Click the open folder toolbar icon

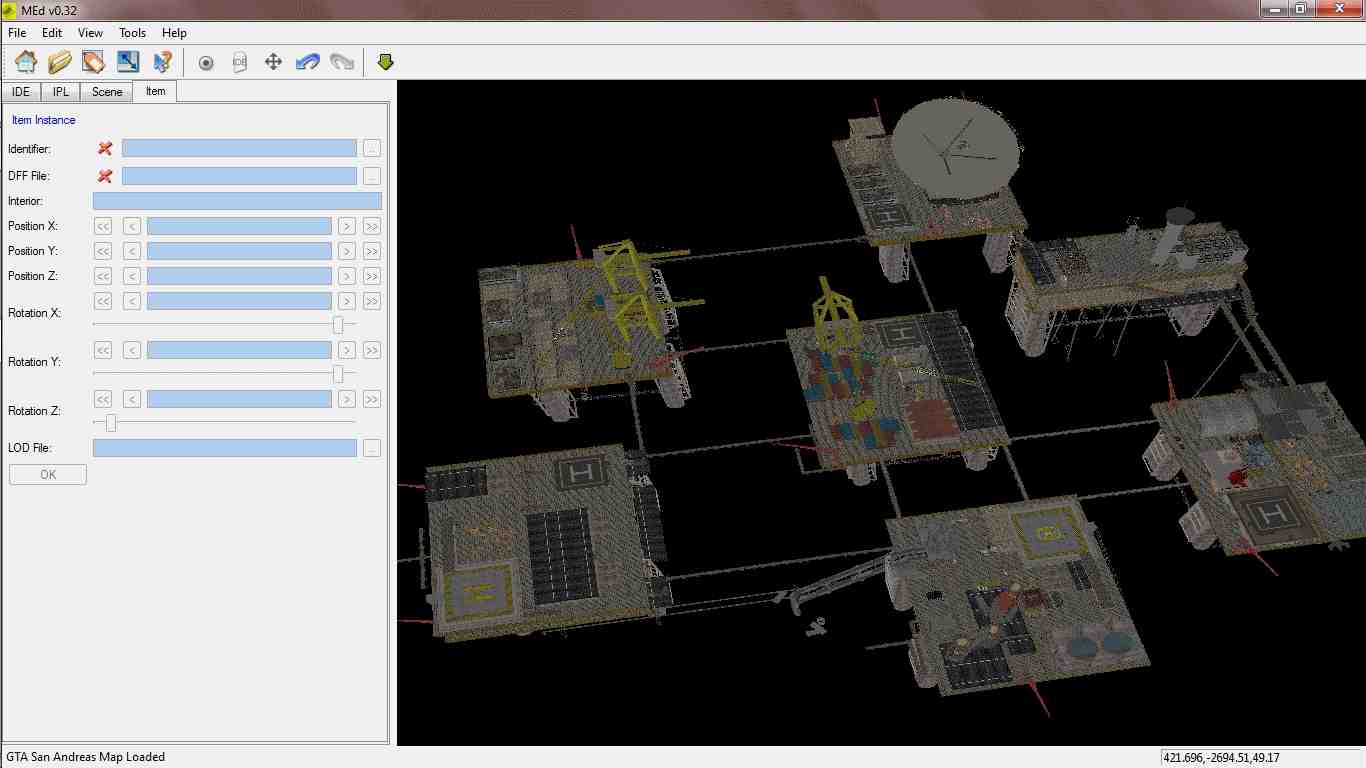tap(60, 62)
